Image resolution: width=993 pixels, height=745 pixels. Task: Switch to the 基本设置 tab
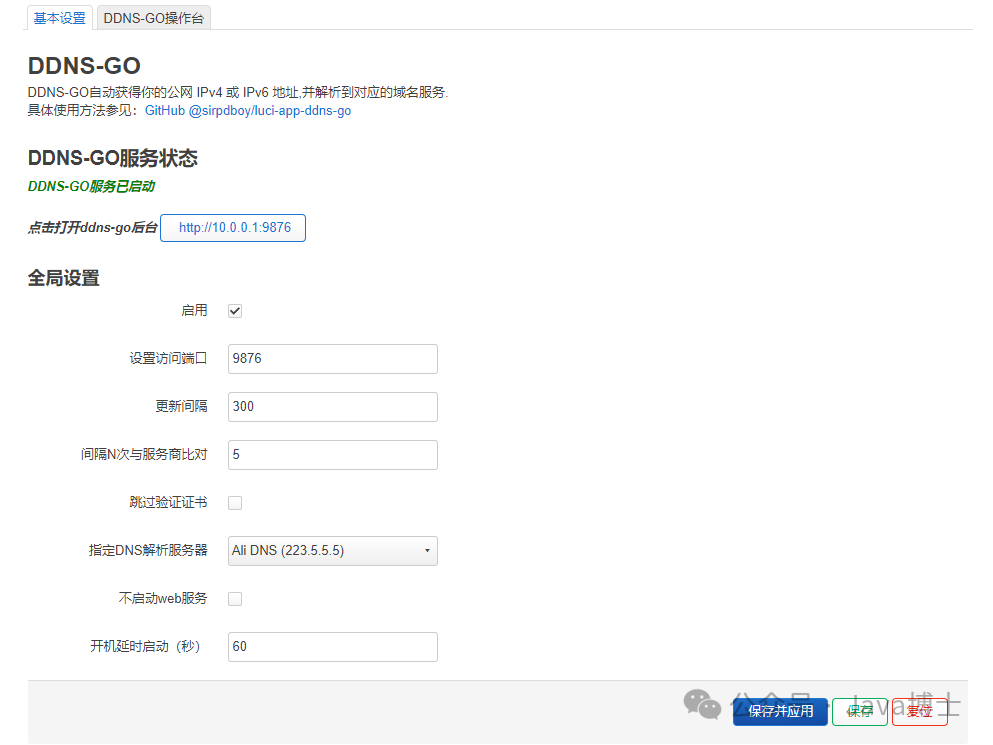[60, 18]
